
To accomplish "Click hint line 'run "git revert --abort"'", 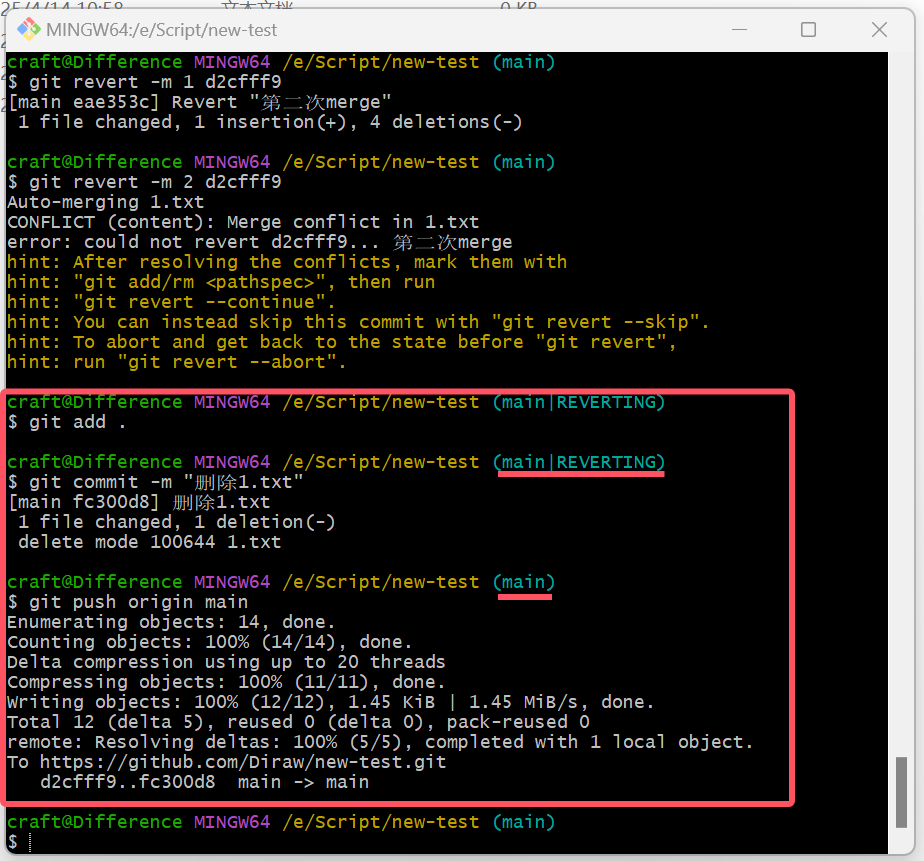I will pyautogui.click(x=177, y=362).
